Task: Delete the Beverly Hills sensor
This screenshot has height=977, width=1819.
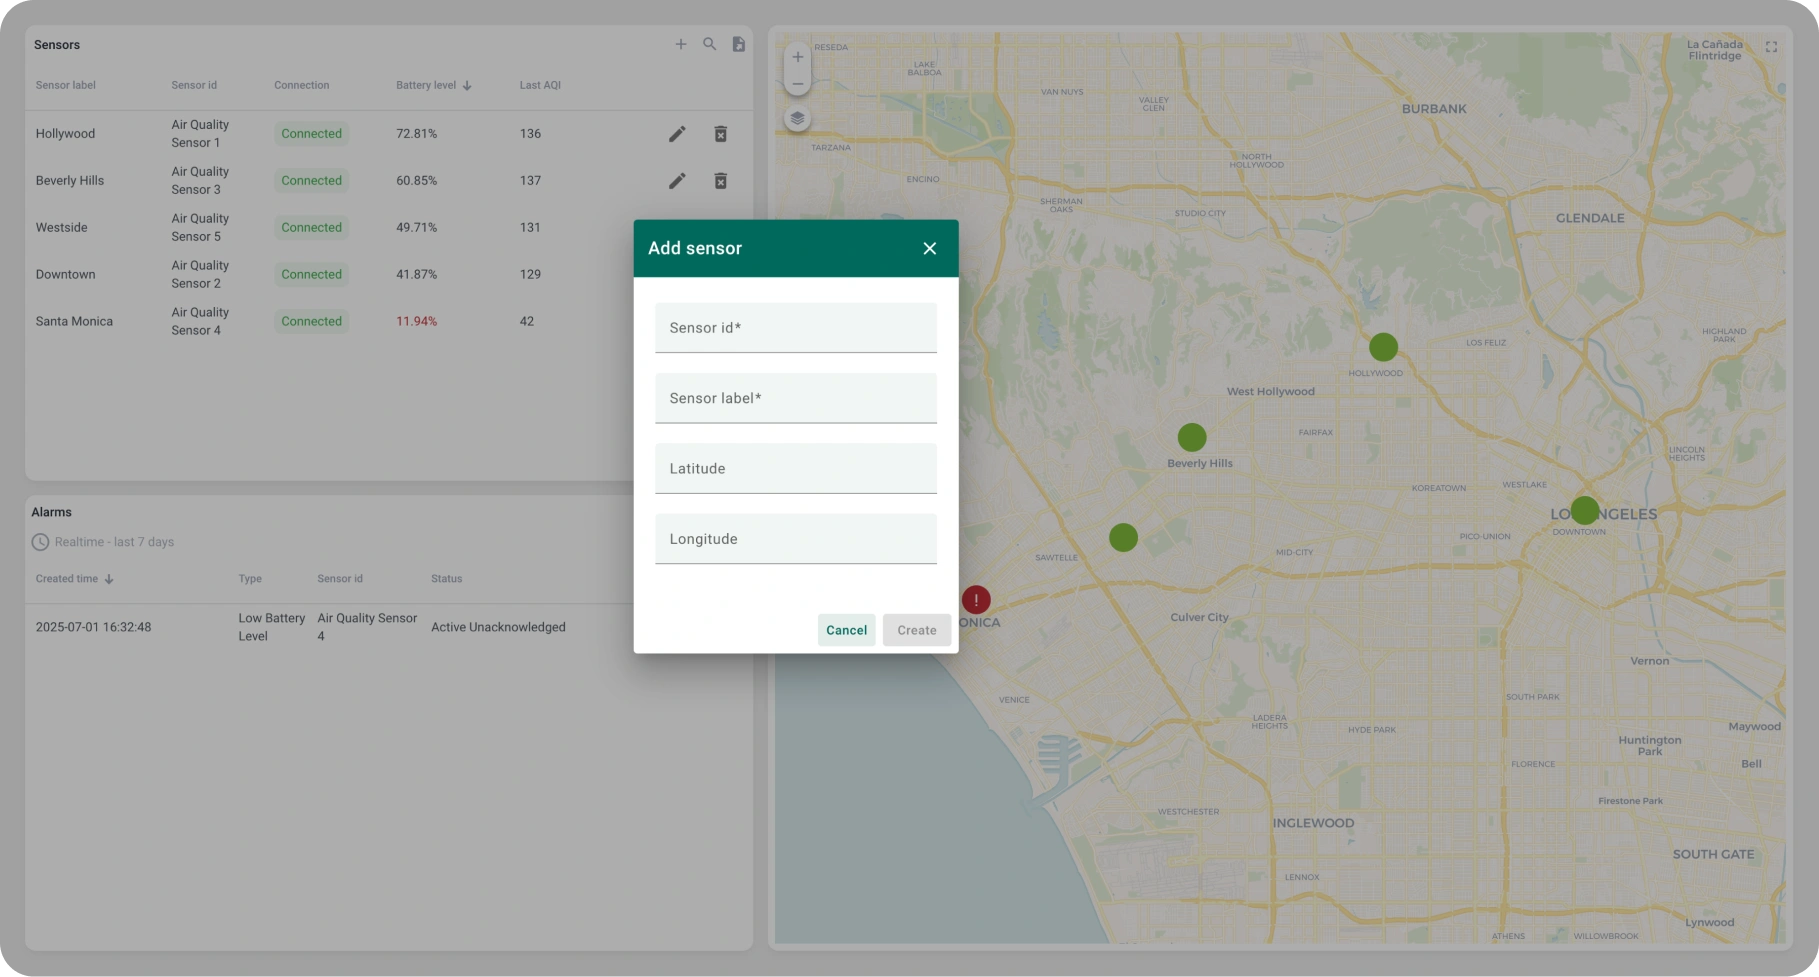Action: 720,181
